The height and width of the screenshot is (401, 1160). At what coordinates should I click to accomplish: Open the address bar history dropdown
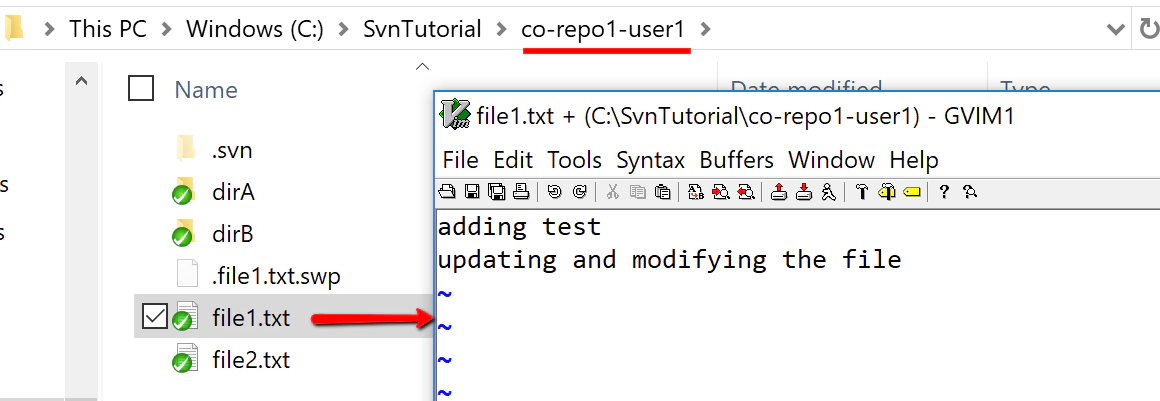[1116, 30]
